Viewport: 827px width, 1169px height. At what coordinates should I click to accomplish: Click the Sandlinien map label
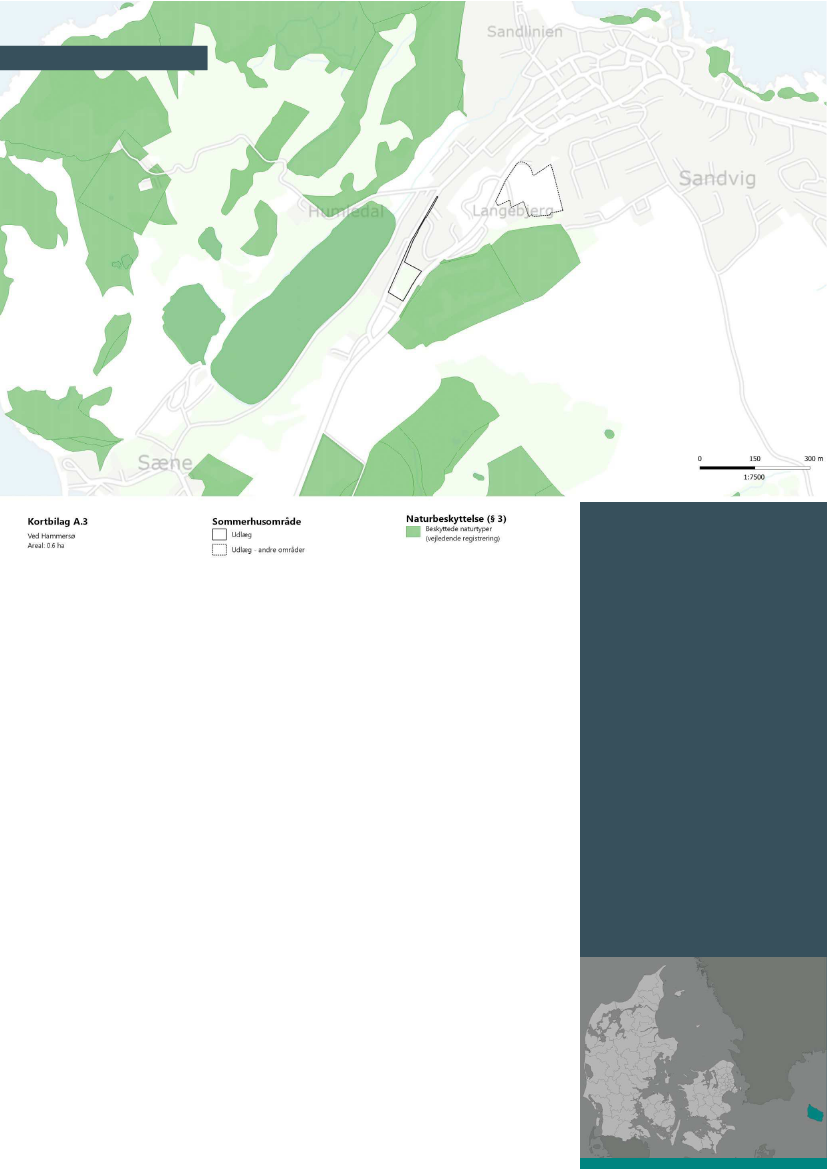click(x=525, y=32)
